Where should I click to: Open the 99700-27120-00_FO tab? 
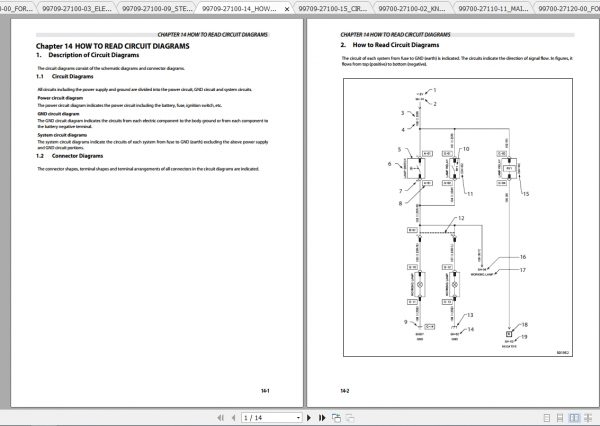[568, 8]
